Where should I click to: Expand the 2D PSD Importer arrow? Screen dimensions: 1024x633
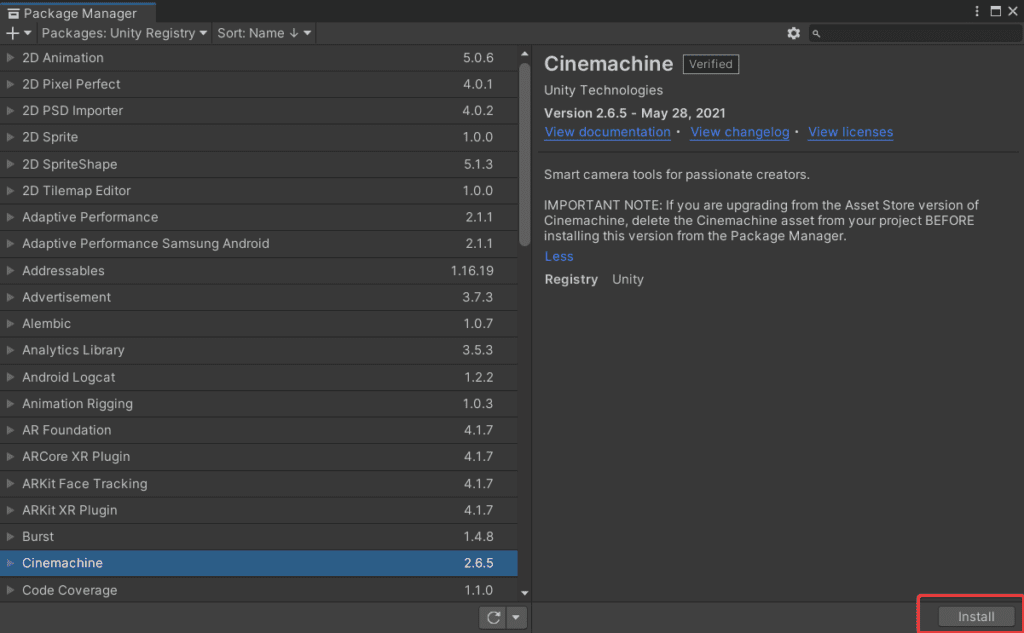pyautogui.click(x=10, y=110)
